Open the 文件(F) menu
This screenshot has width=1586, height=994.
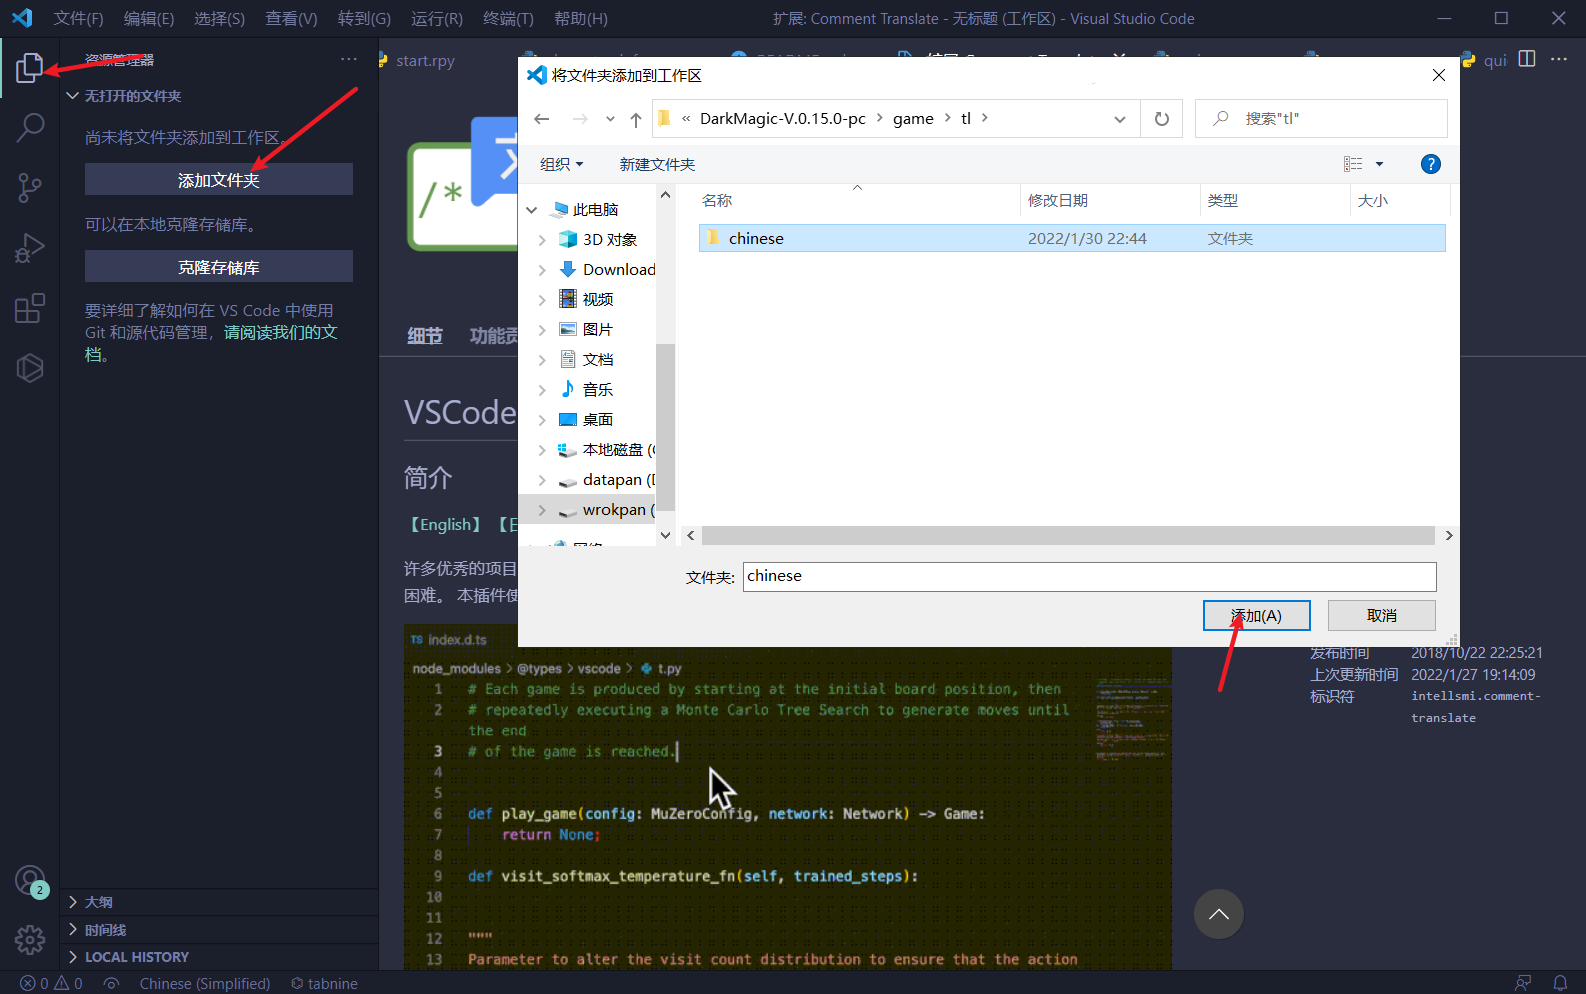(78, 18)
